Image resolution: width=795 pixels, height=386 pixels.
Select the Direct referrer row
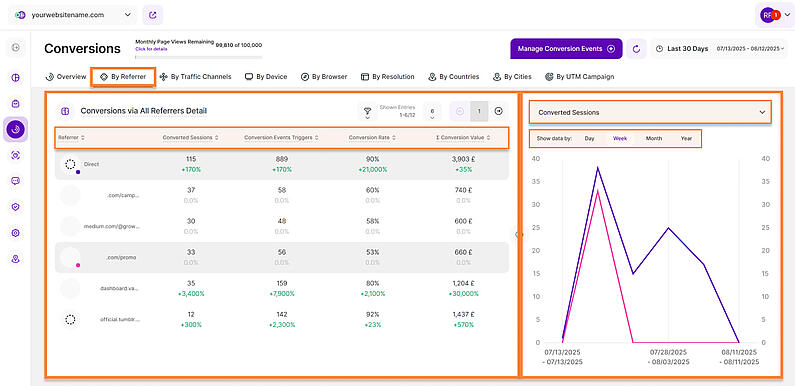pyautogui.click(x=281, y=164)
